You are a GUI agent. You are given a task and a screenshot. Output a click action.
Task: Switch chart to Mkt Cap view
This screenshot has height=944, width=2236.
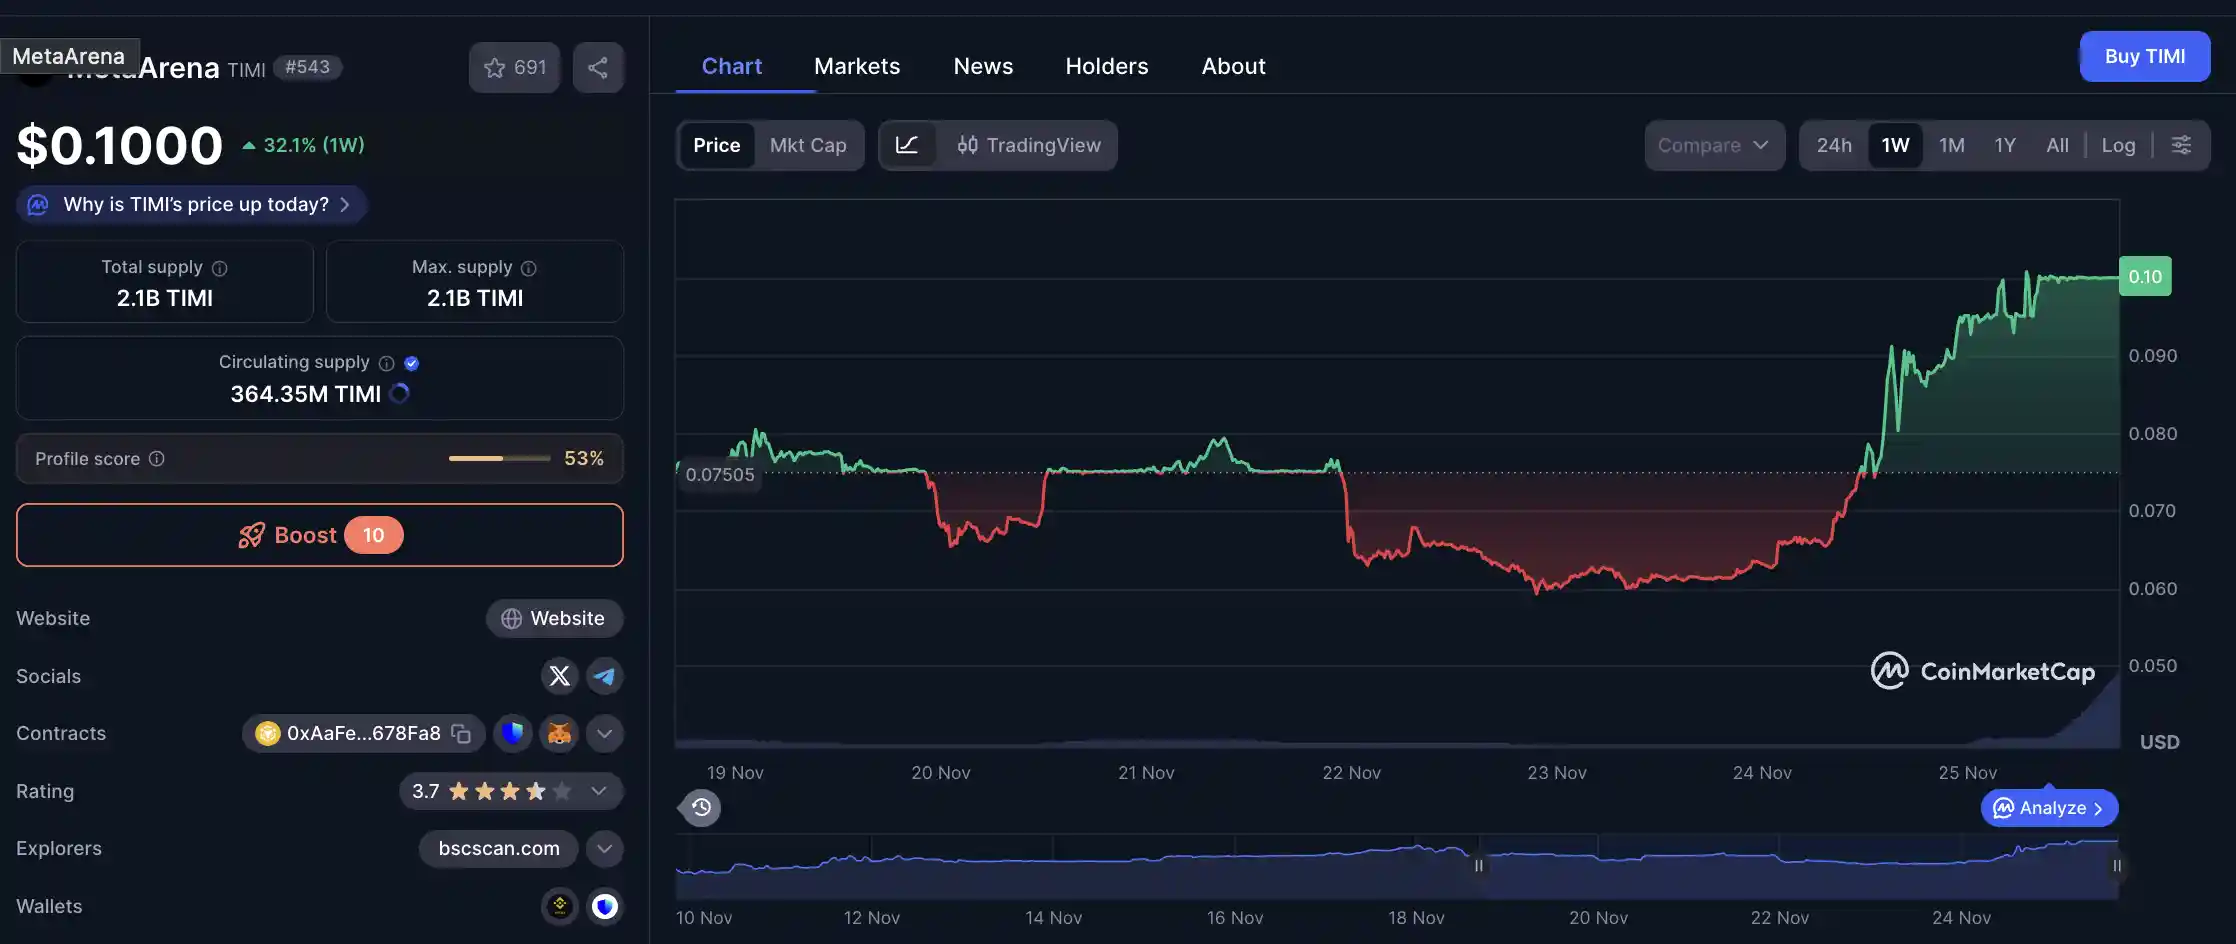tap(808, 145)
